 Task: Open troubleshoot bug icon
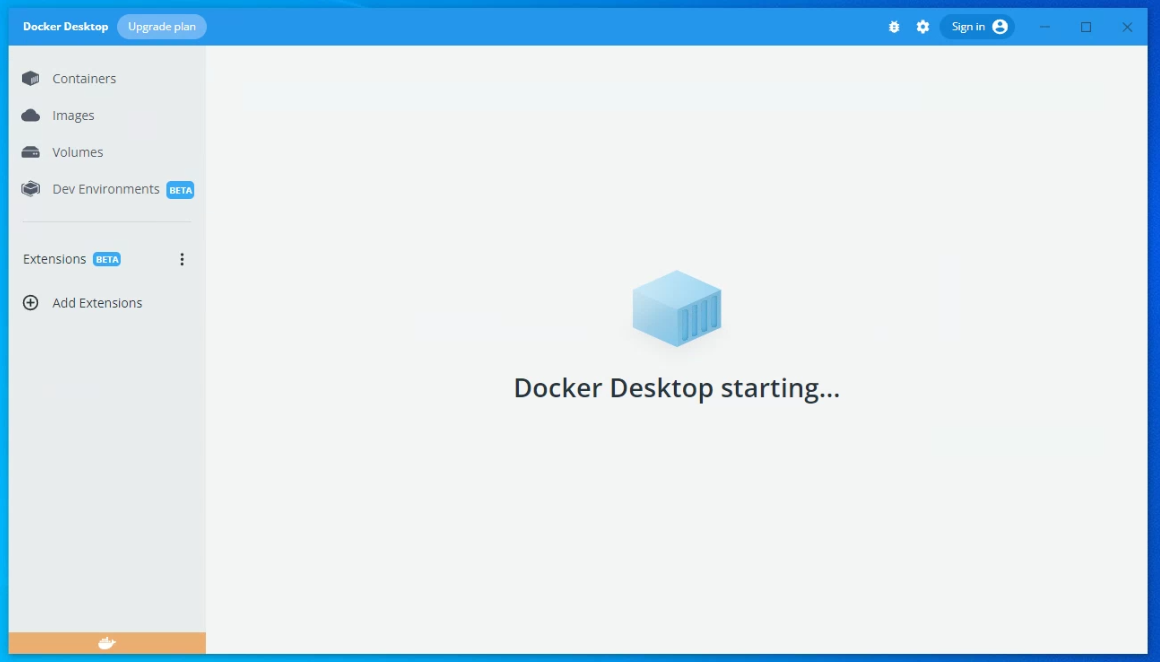pyautogui.click(x=894, y=27)
